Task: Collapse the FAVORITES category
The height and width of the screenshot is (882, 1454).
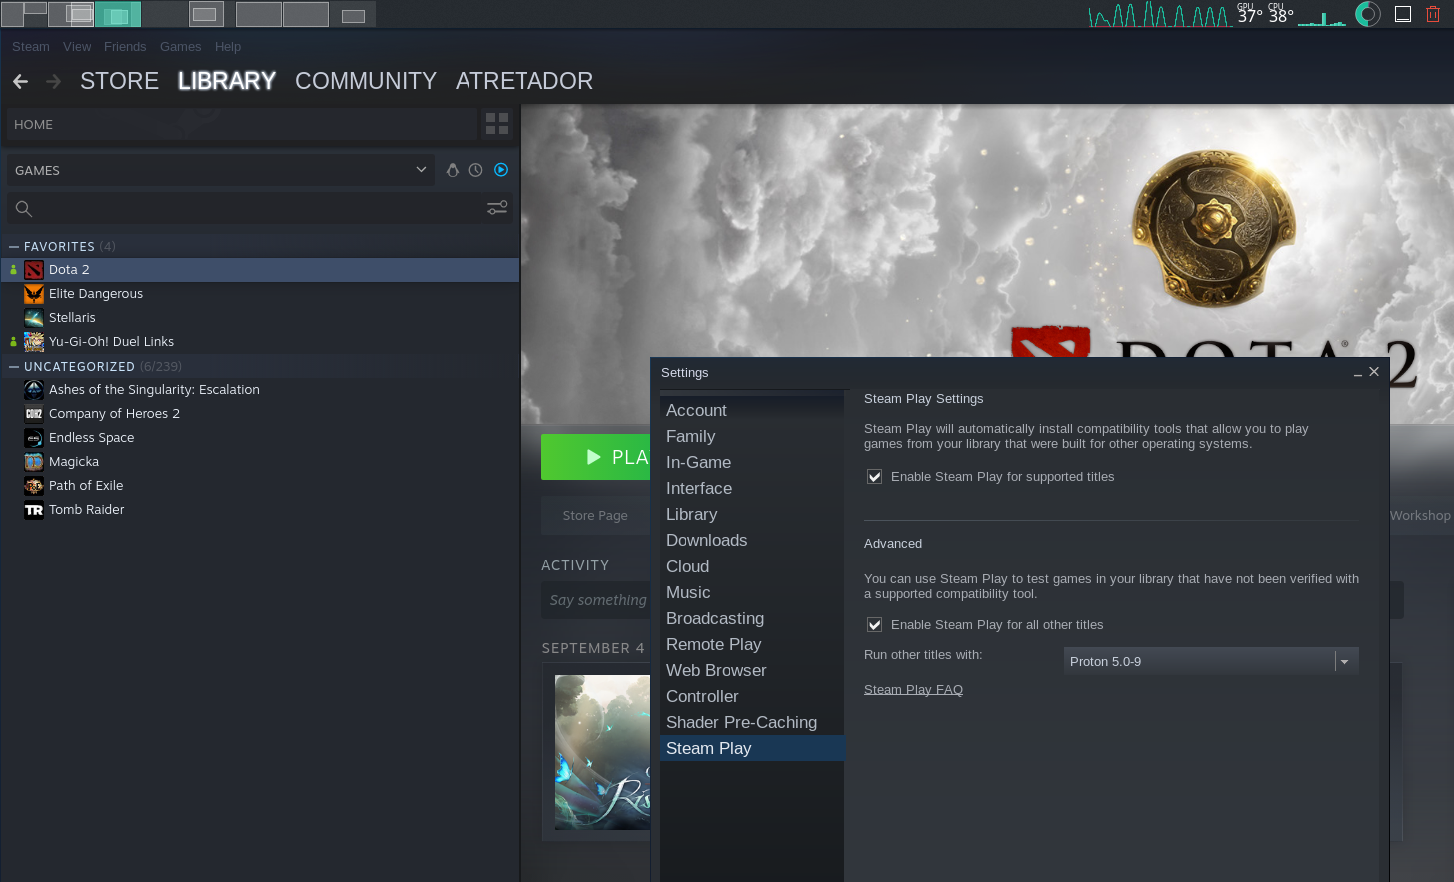Action: pyautogui.click(x=14, y=246)
